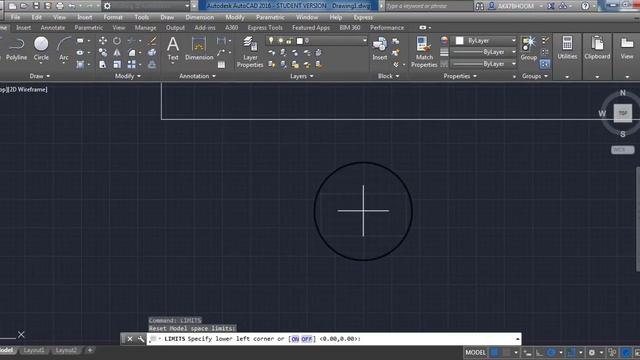Expand the Layers panel
Viewport: 640px width, 360px height.
[302, 76]
